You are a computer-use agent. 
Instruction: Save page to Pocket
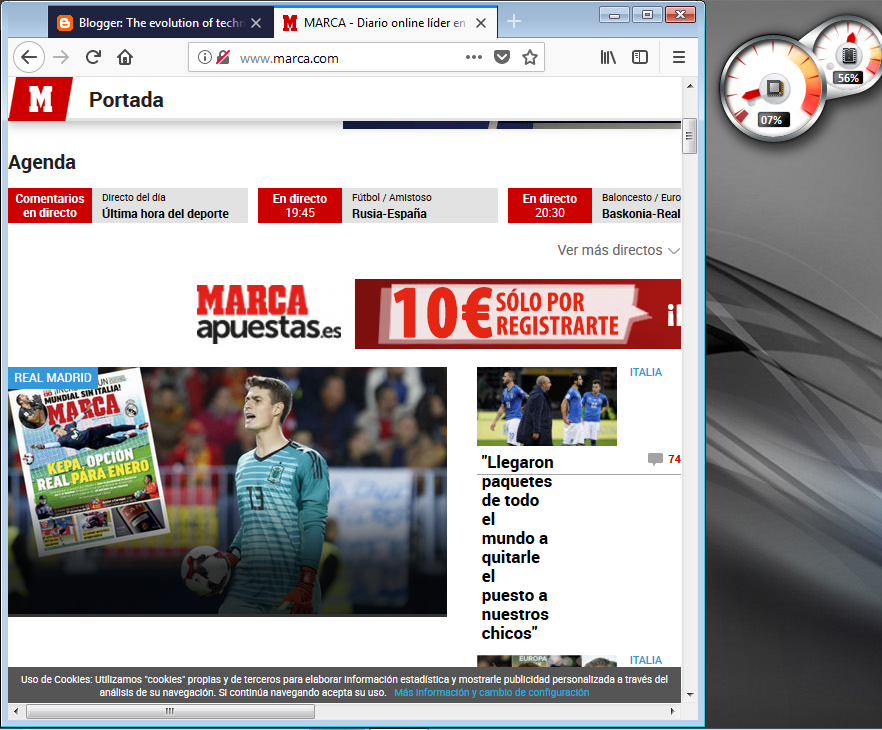pos(502,57)
